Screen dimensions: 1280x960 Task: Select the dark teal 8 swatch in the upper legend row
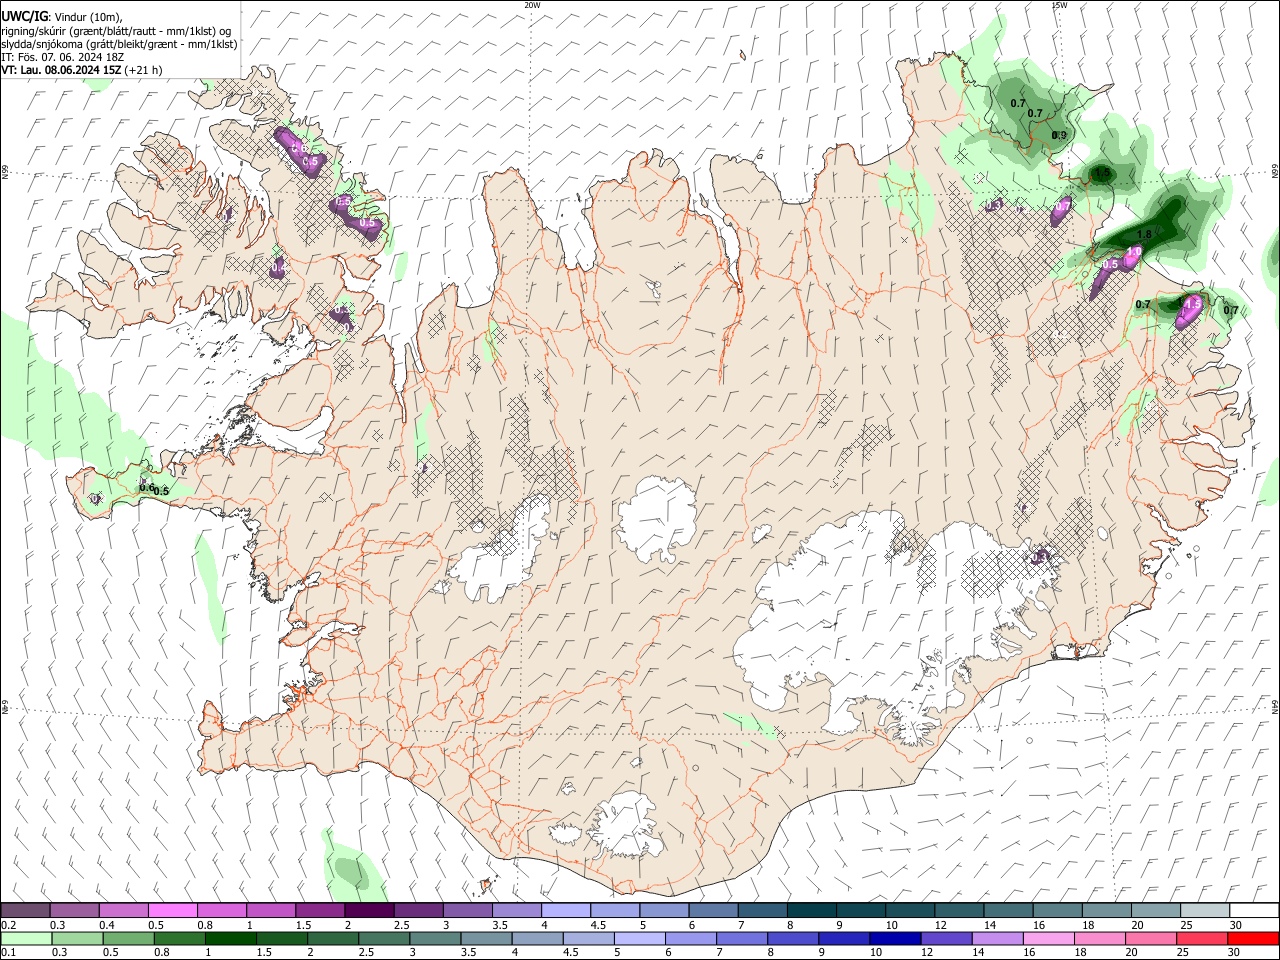click(x=810, y=911)
